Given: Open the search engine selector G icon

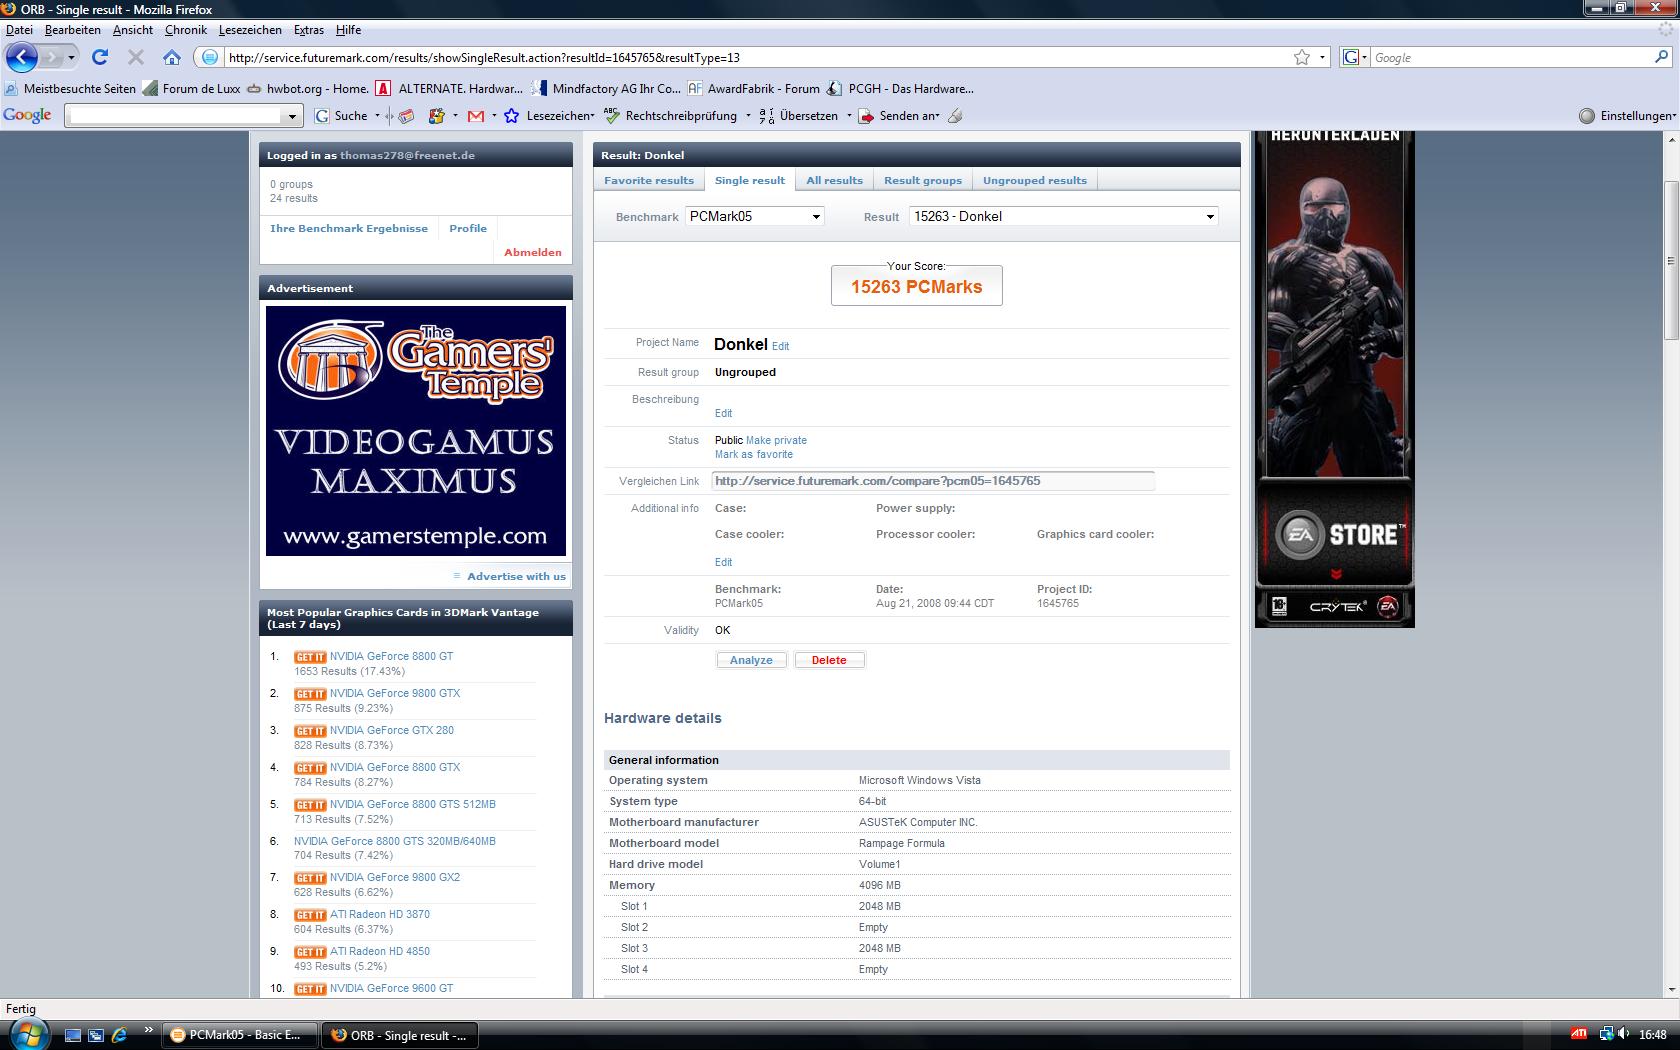Looking at the screenshot, I should coord(1352,57).
